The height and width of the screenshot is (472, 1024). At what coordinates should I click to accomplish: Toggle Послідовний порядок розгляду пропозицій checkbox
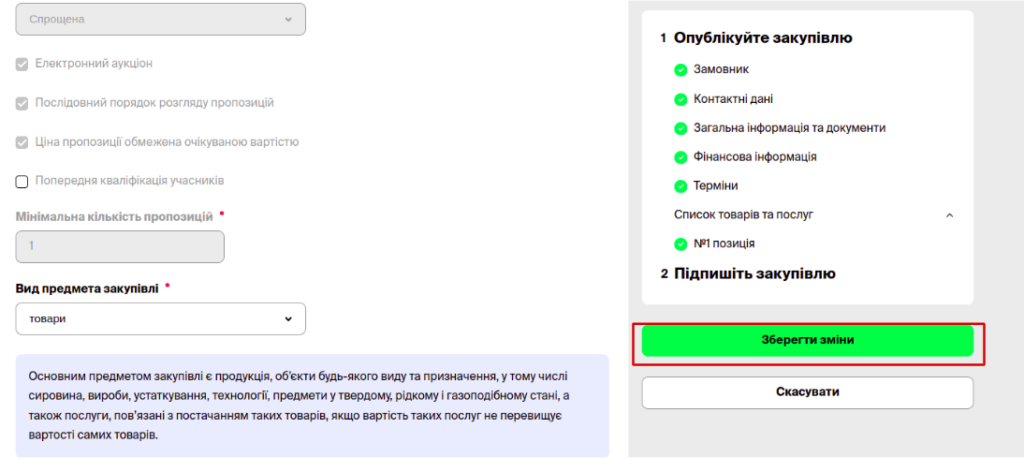click(22, 103)
